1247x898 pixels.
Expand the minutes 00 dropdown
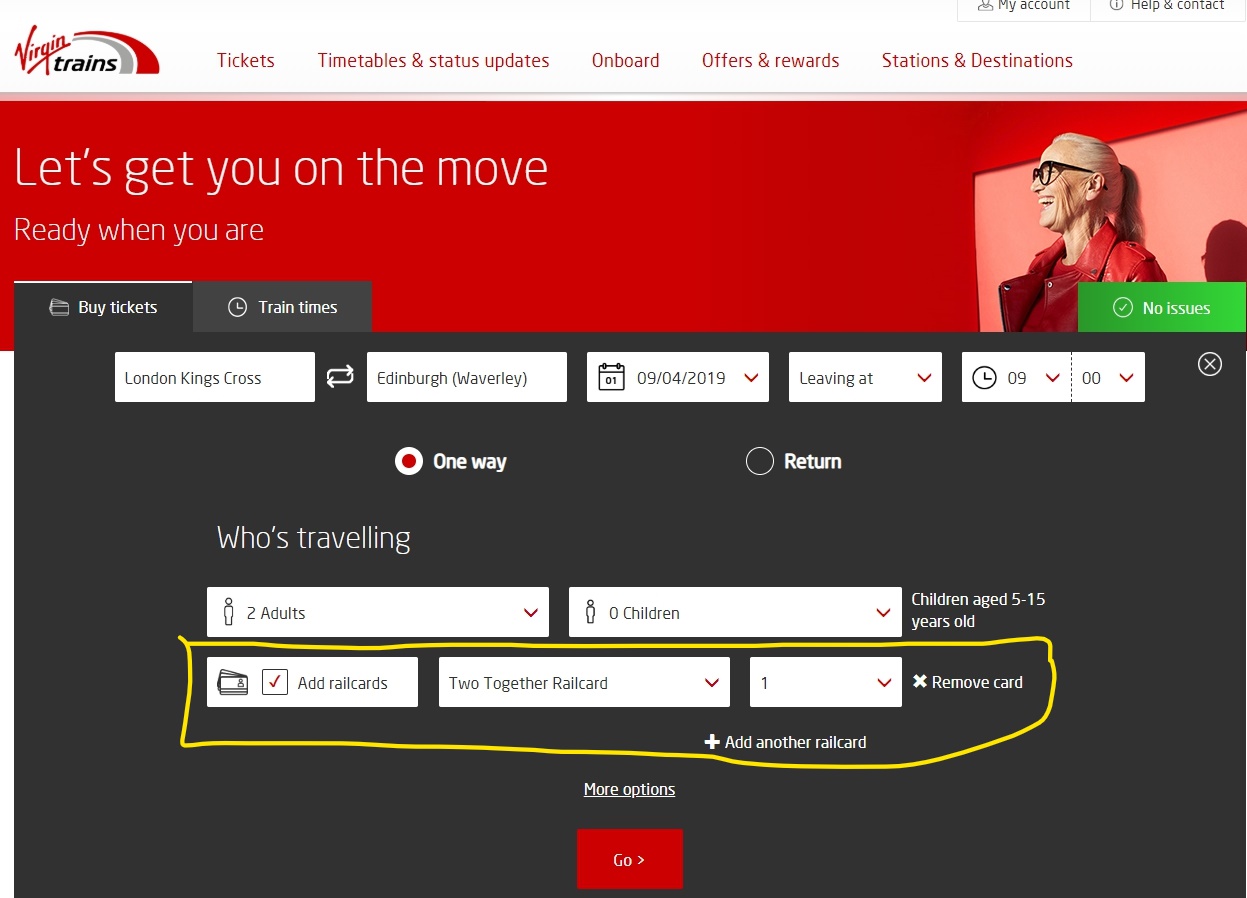(1108, 377)
